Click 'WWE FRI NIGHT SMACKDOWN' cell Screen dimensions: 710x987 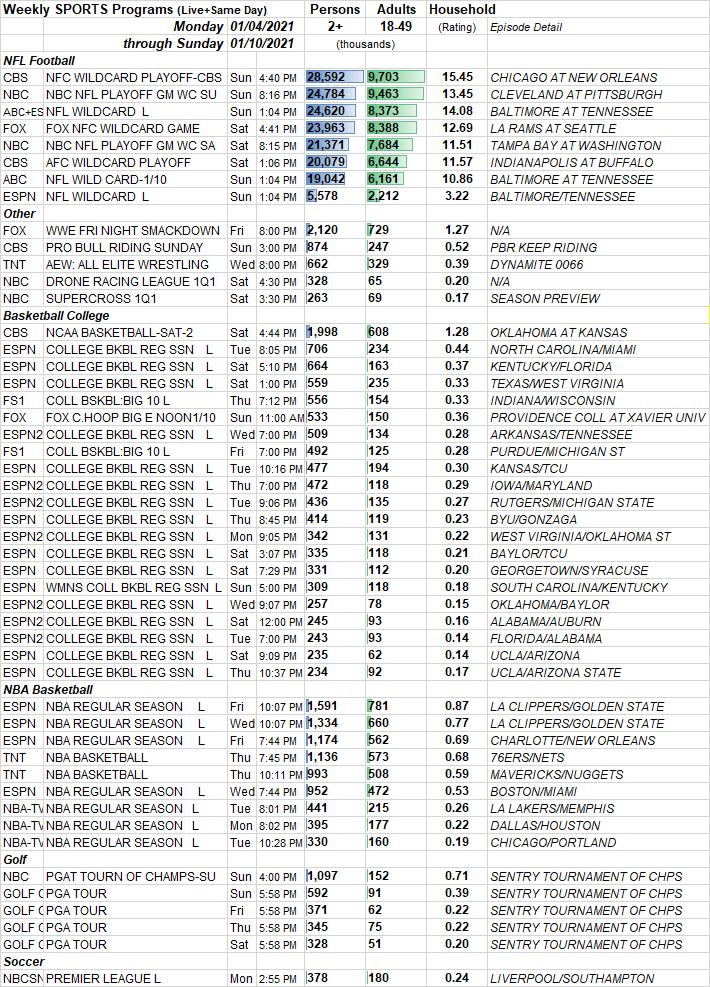[x=133, y=230]
